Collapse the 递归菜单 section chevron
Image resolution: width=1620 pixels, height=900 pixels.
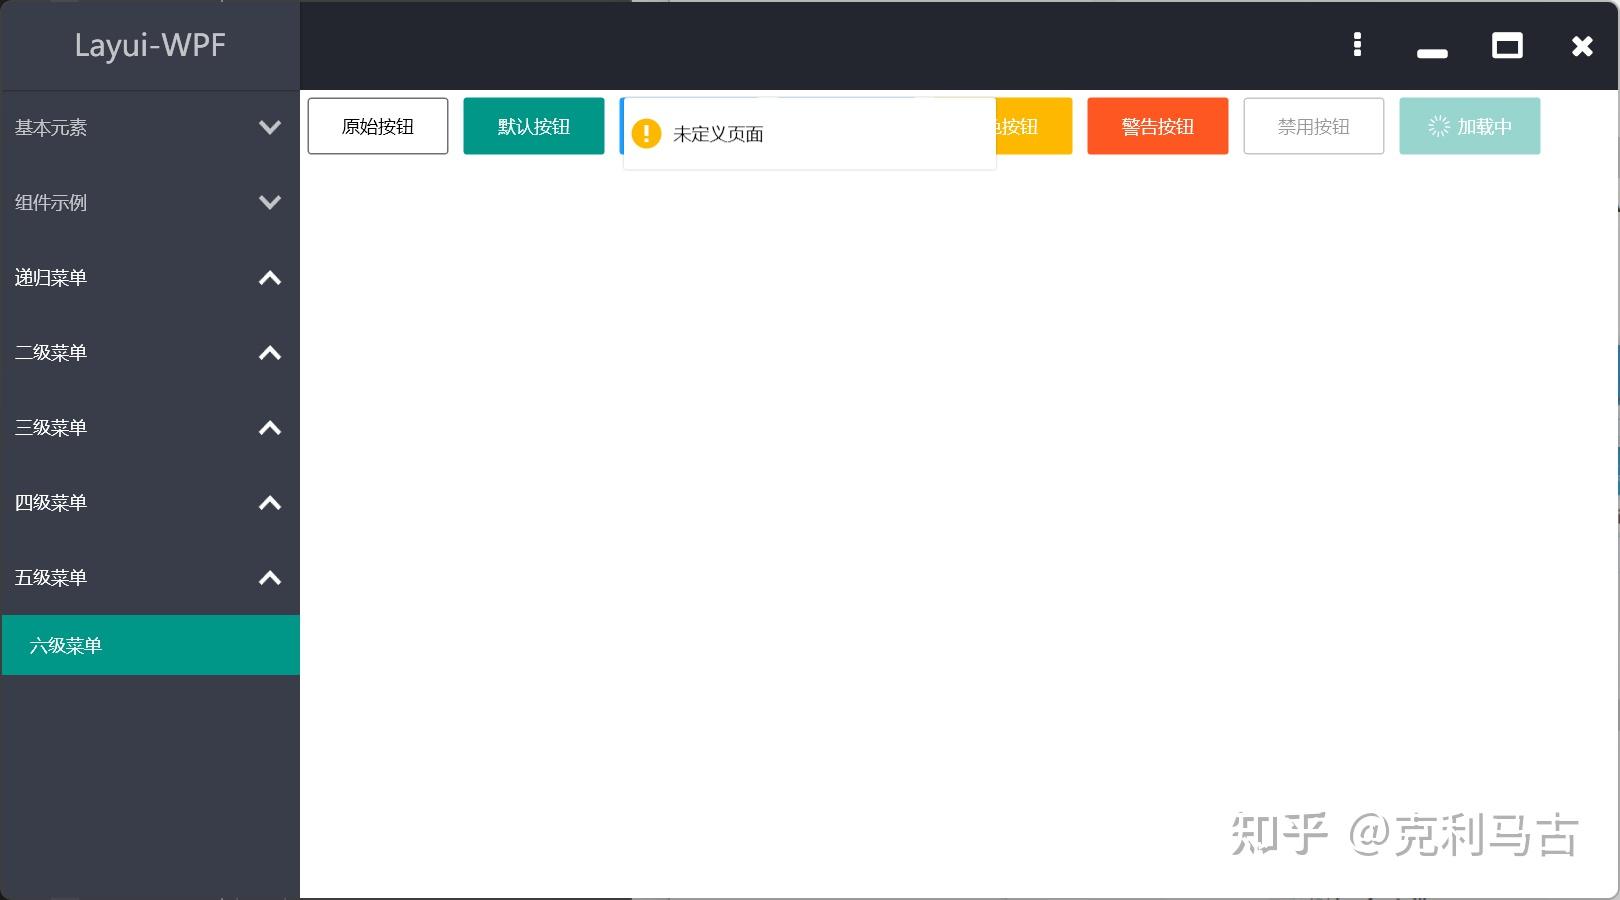click(268, 278)
